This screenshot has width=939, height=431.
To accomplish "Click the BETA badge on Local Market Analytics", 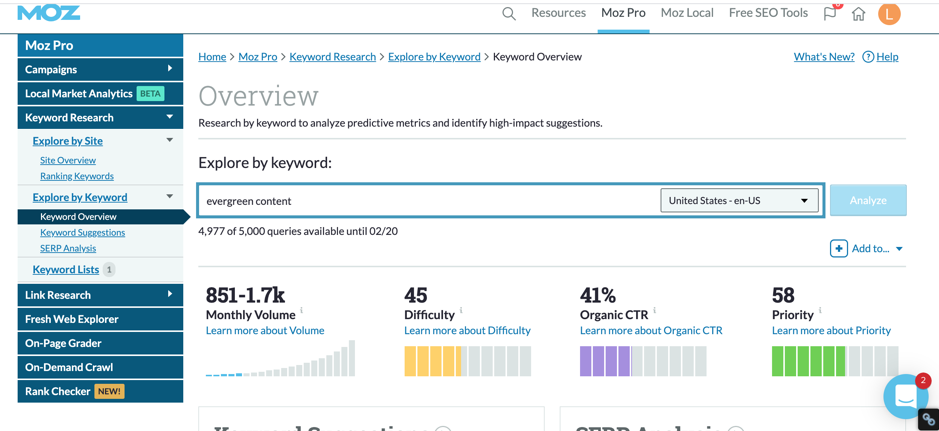I will 150,93.
